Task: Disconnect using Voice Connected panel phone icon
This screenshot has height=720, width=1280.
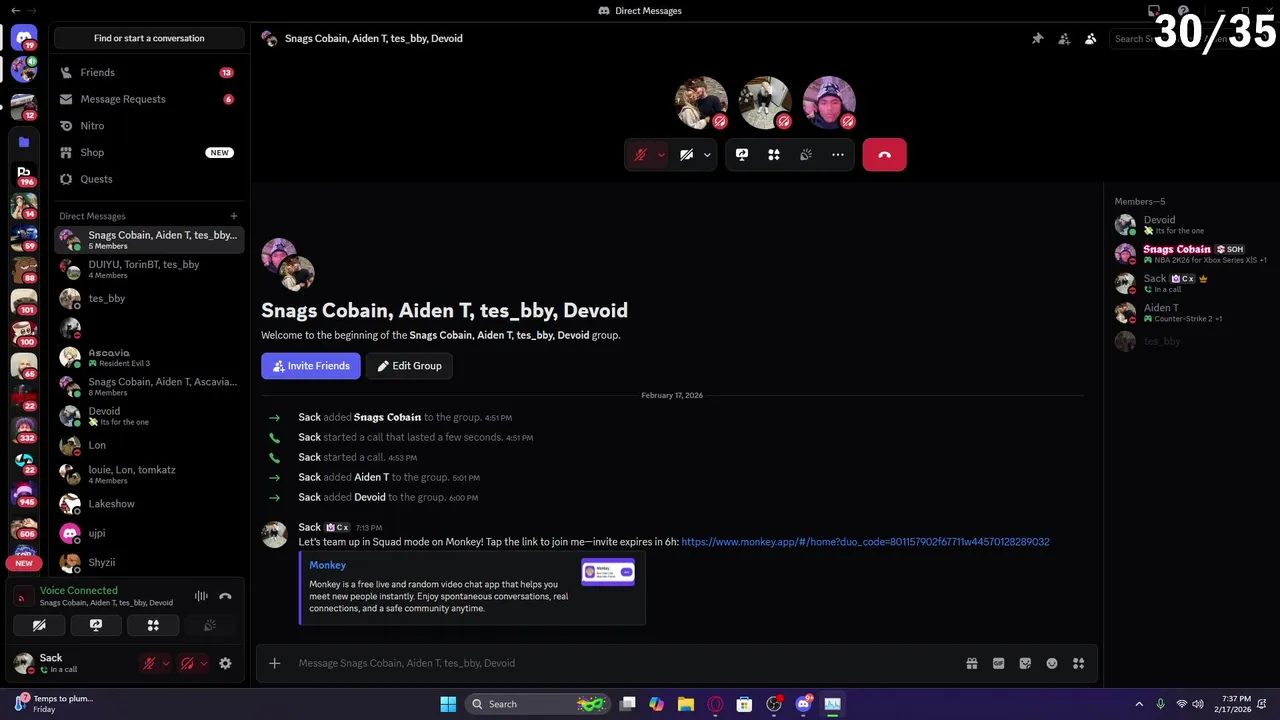Action: 225,596
